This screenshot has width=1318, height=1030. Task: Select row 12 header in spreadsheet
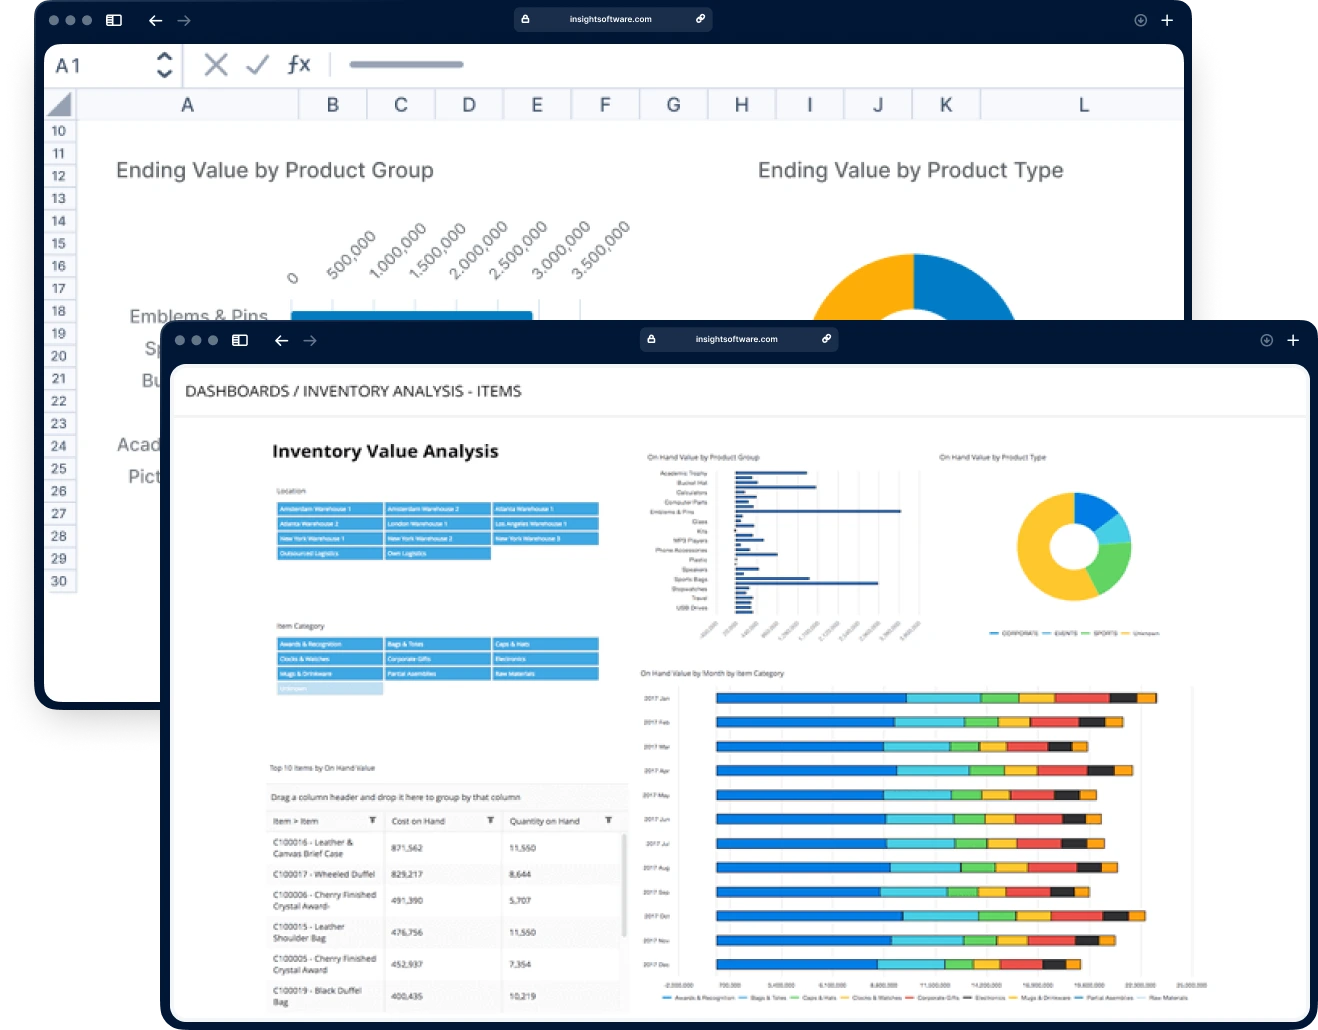59,176
